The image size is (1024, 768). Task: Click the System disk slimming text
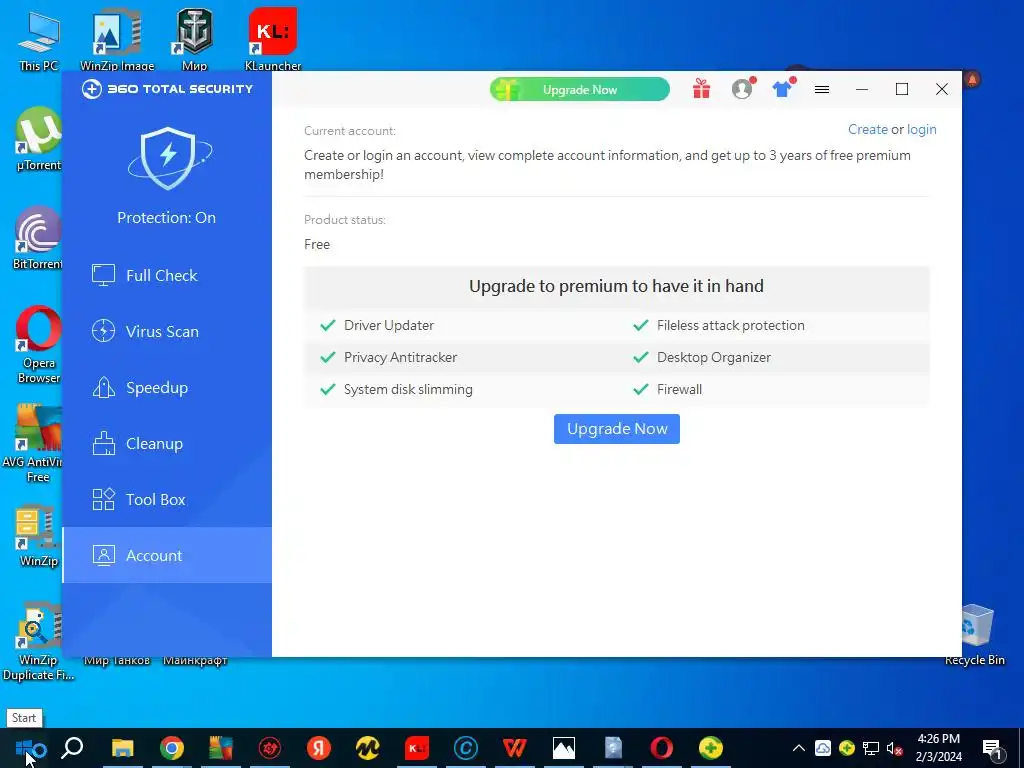[x=408, y=389]
